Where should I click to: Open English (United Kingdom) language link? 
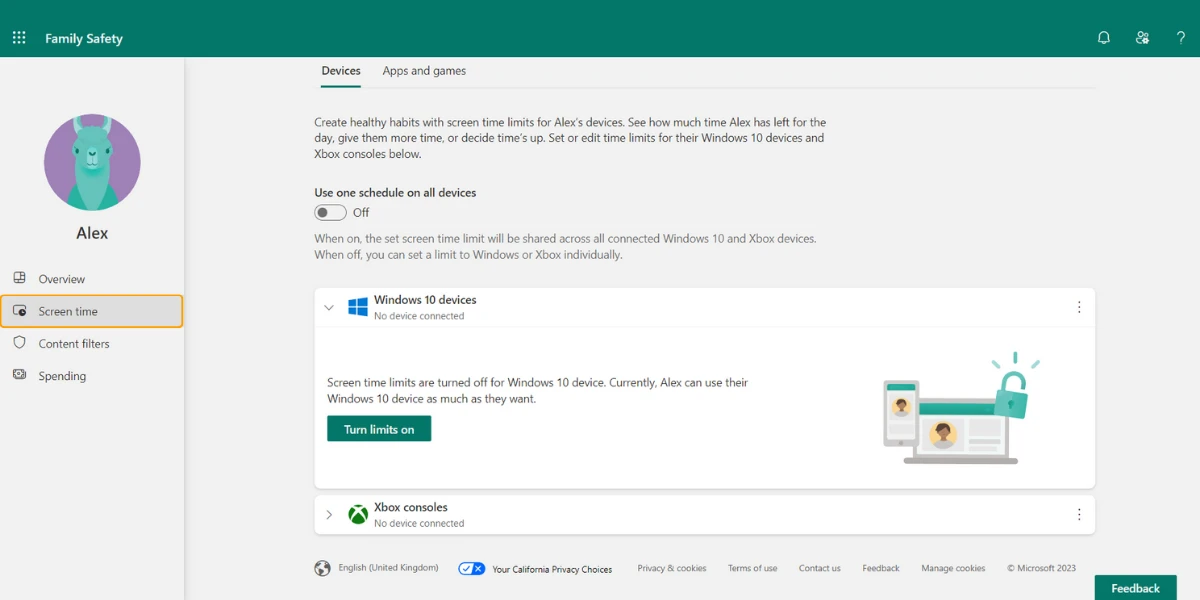coord(388,568)
